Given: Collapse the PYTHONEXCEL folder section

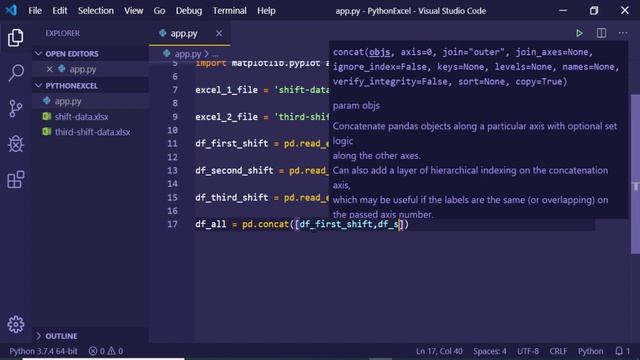Looking at the screenshot, I should (90, 86).
